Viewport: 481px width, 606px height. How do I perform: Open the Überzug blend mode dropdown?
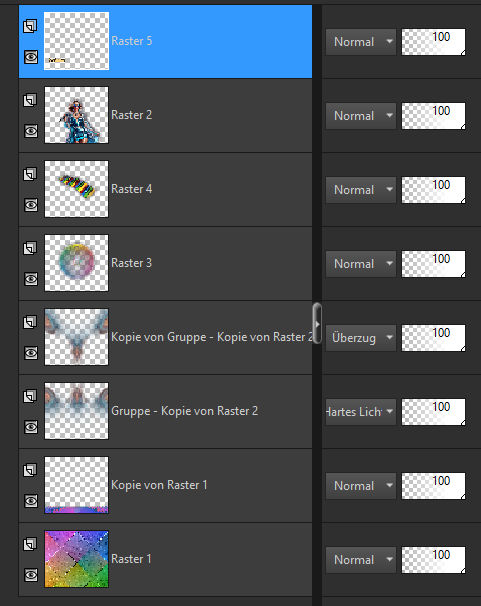tap(361, 338)
